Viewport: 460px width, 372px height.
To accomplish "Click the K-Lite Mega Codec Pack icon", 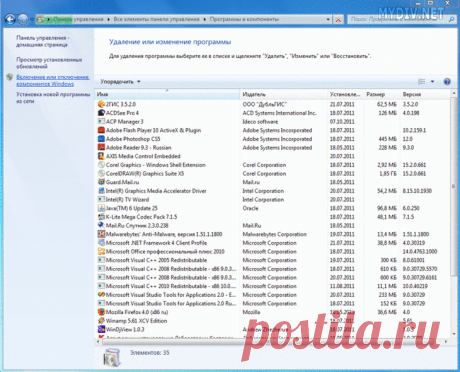I will [x=101, y=217].
